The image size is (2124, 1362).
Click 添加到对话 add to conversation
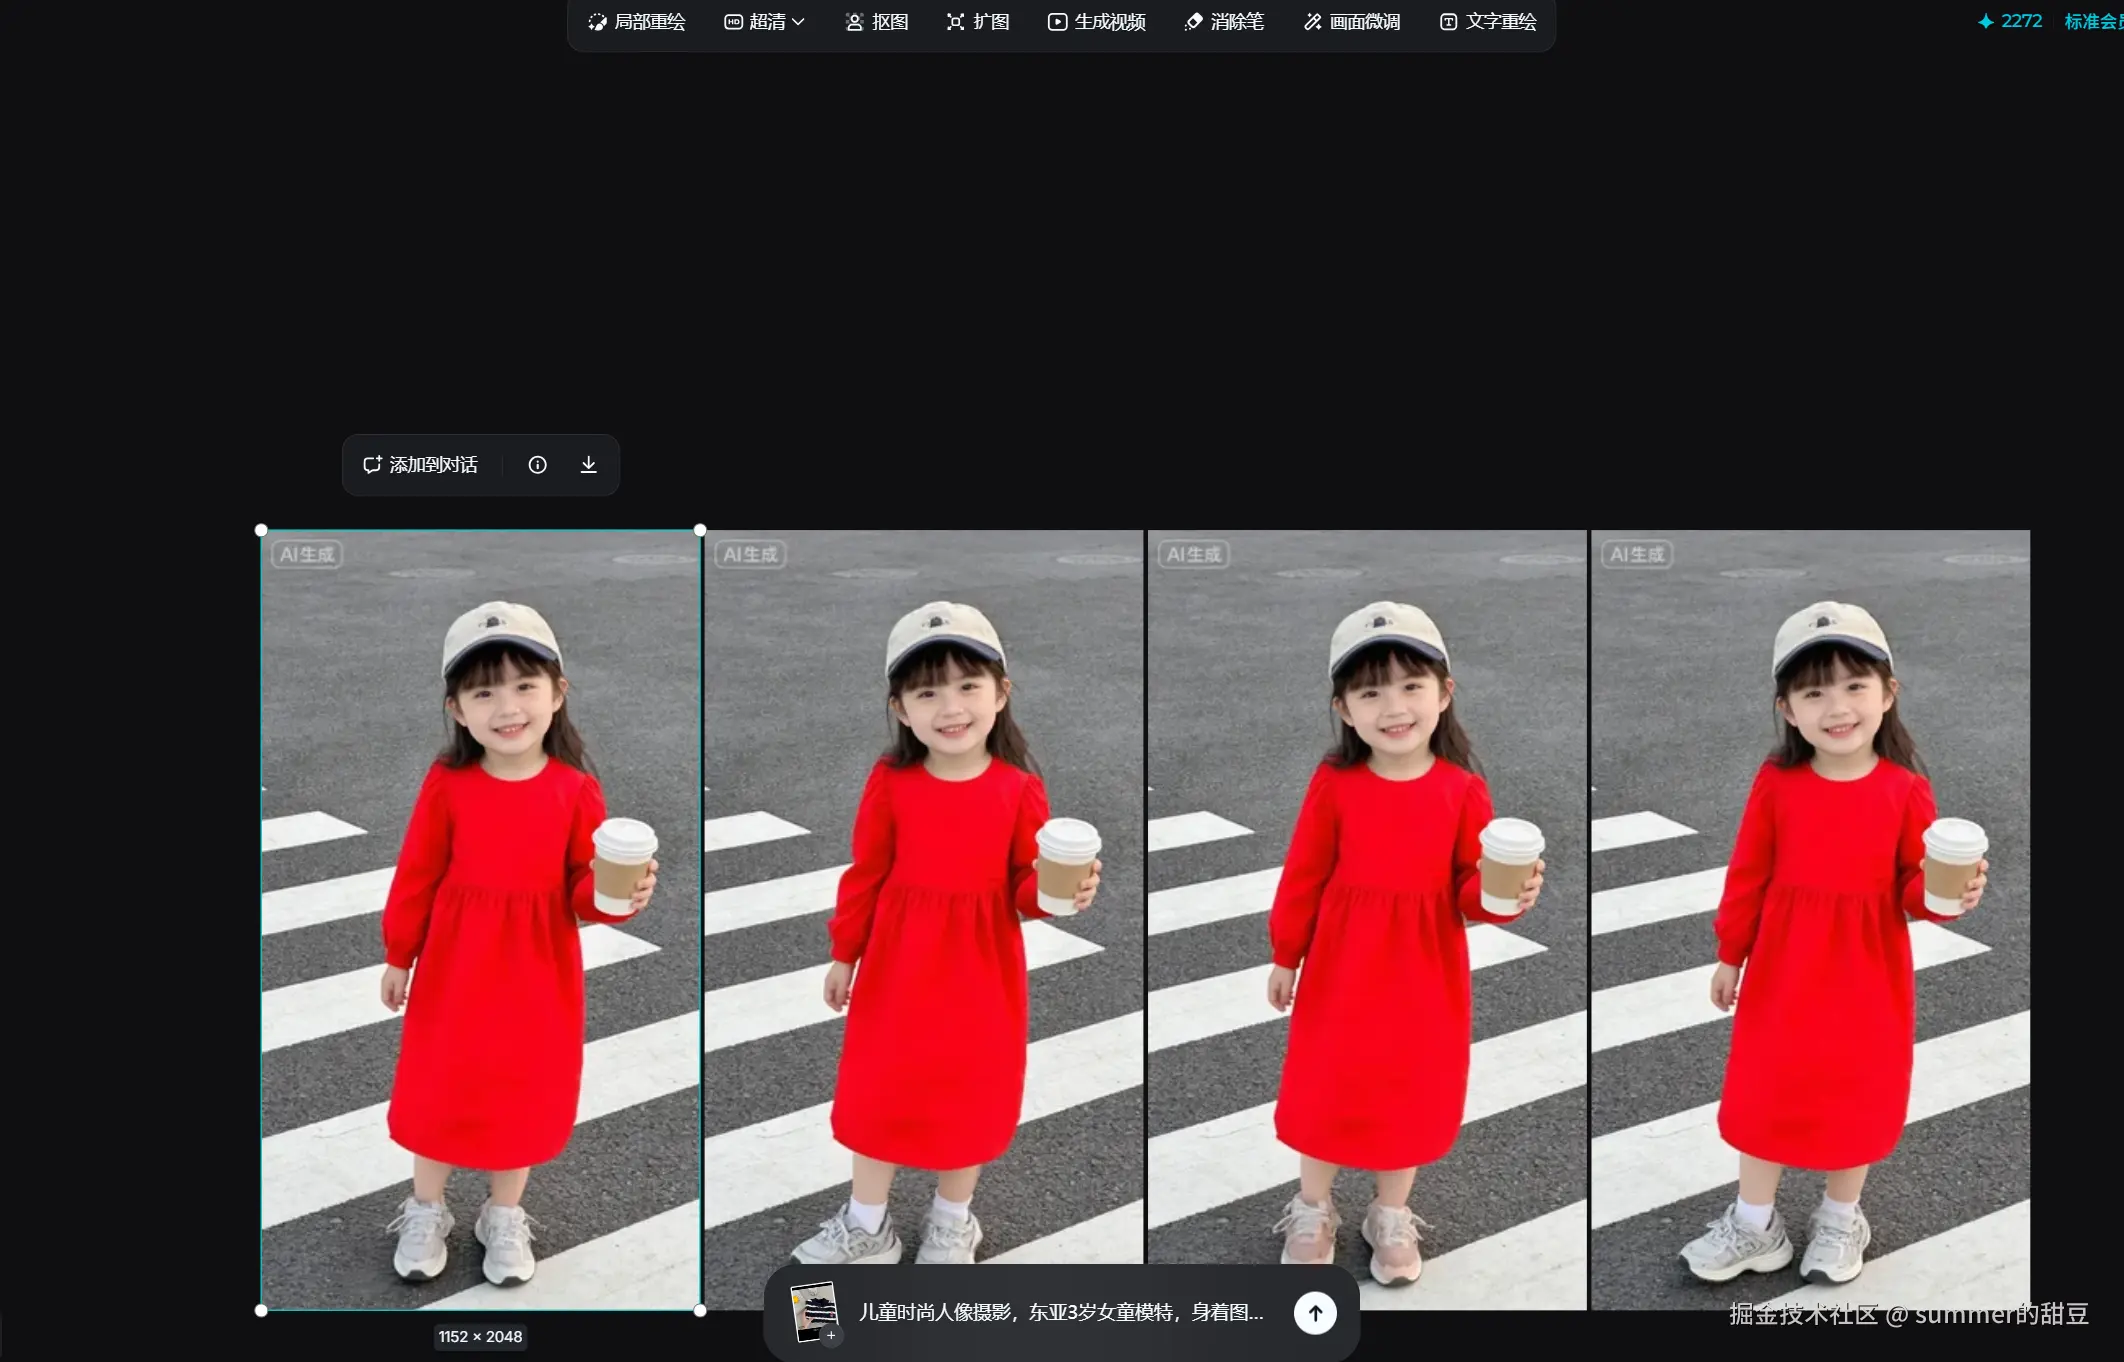pyautogui.click(x=420, y=465)
